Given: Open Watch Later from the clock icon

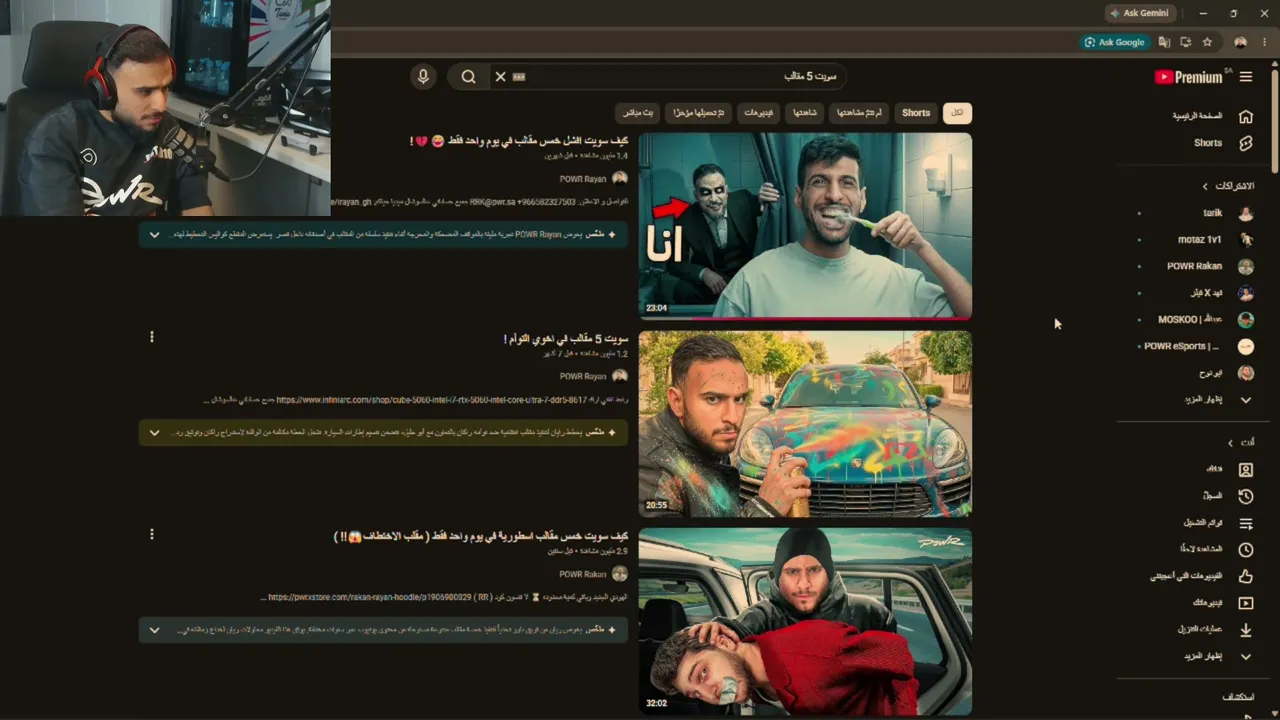Looking at the screenshot, I should click(x=1246, y=549).
